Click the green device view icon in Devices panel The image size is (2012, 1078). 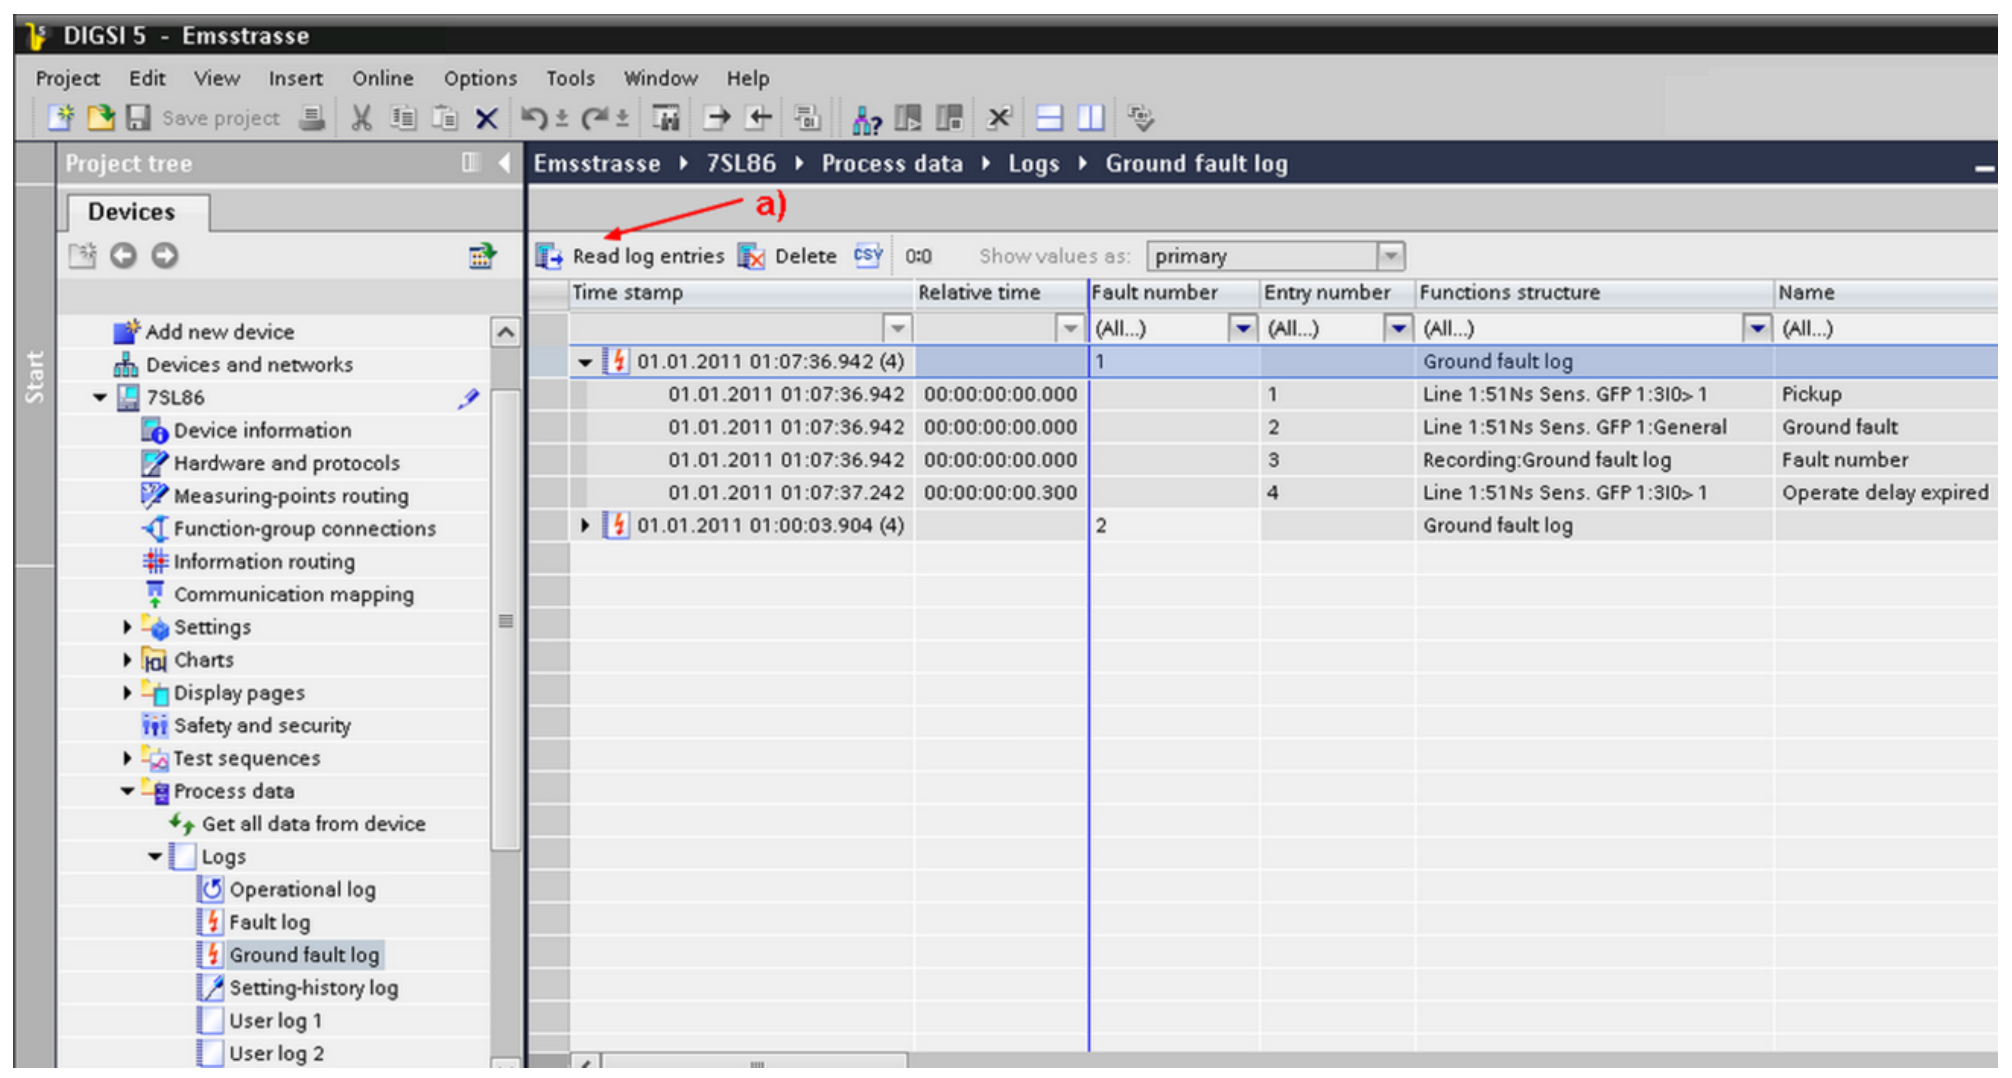pos(482,256)
